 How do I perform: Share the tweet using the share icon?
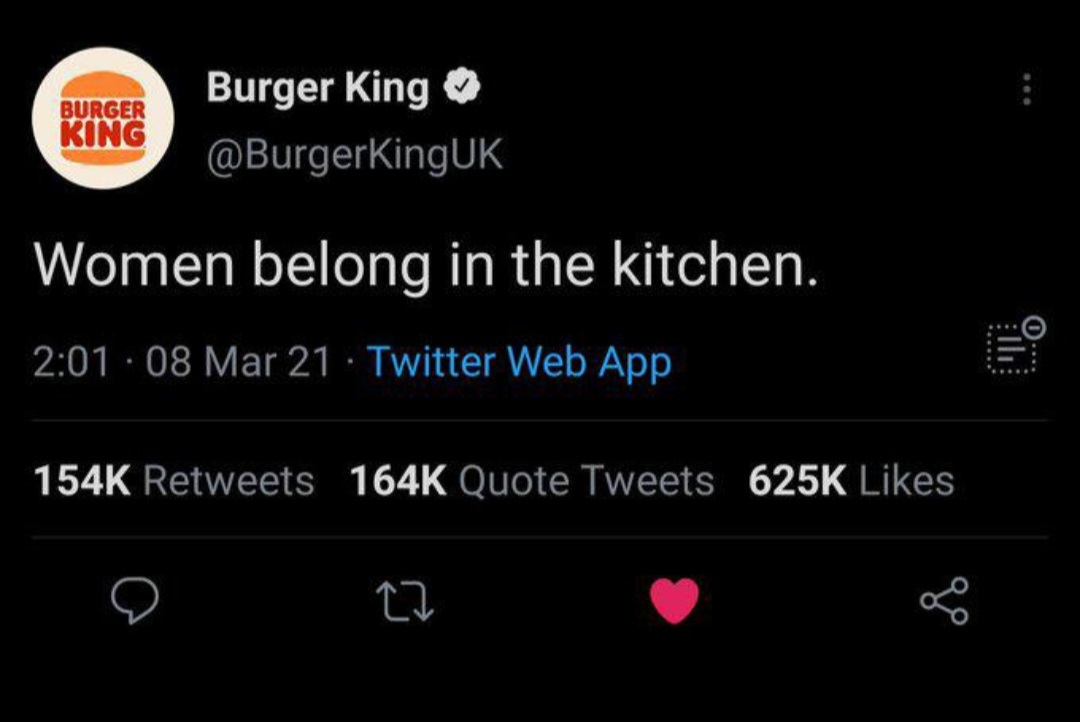[x=944, y=602]
